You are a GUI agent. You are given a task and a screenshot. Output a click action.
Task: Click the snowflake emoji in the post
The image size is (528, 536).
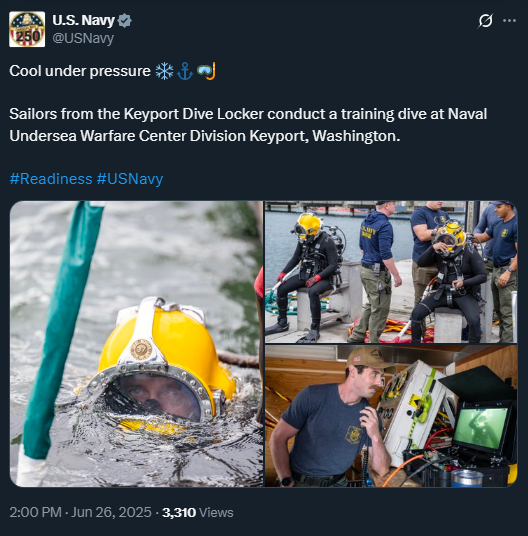(164, 71)
